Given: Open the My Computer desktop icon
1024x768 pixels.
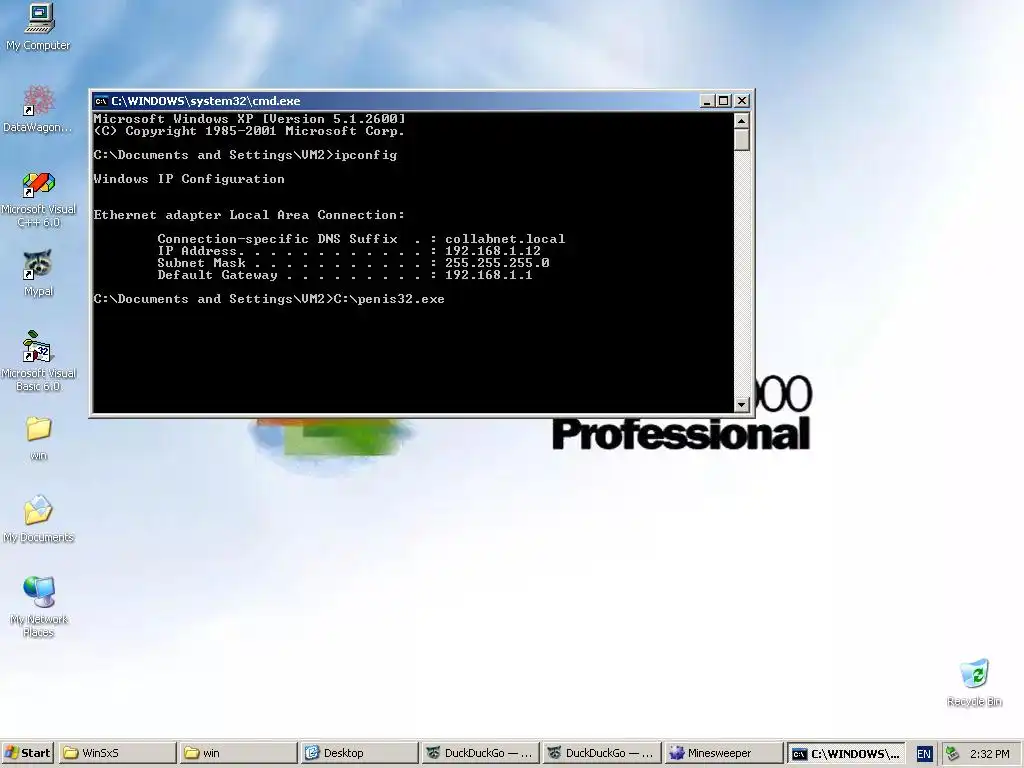Looking at the screenshot, I should click(39, 27).
